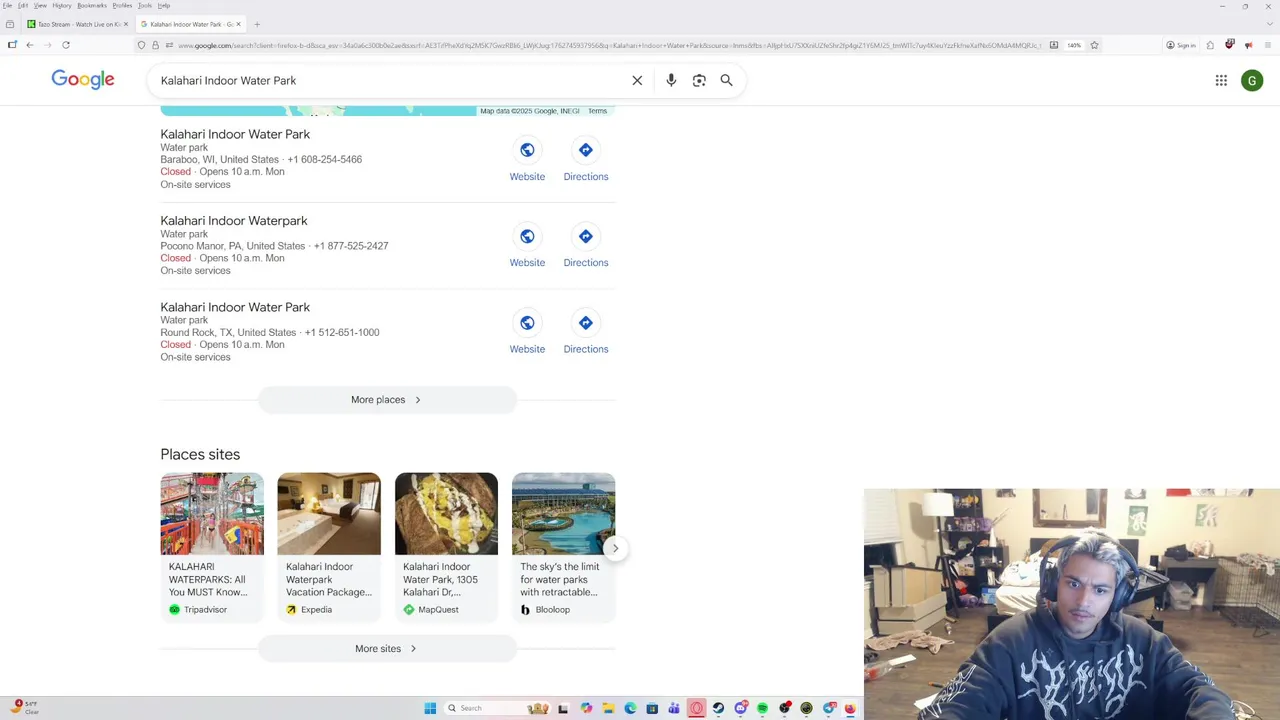Open the View menu
1280x720 pixels.
(x=40, y=5)
